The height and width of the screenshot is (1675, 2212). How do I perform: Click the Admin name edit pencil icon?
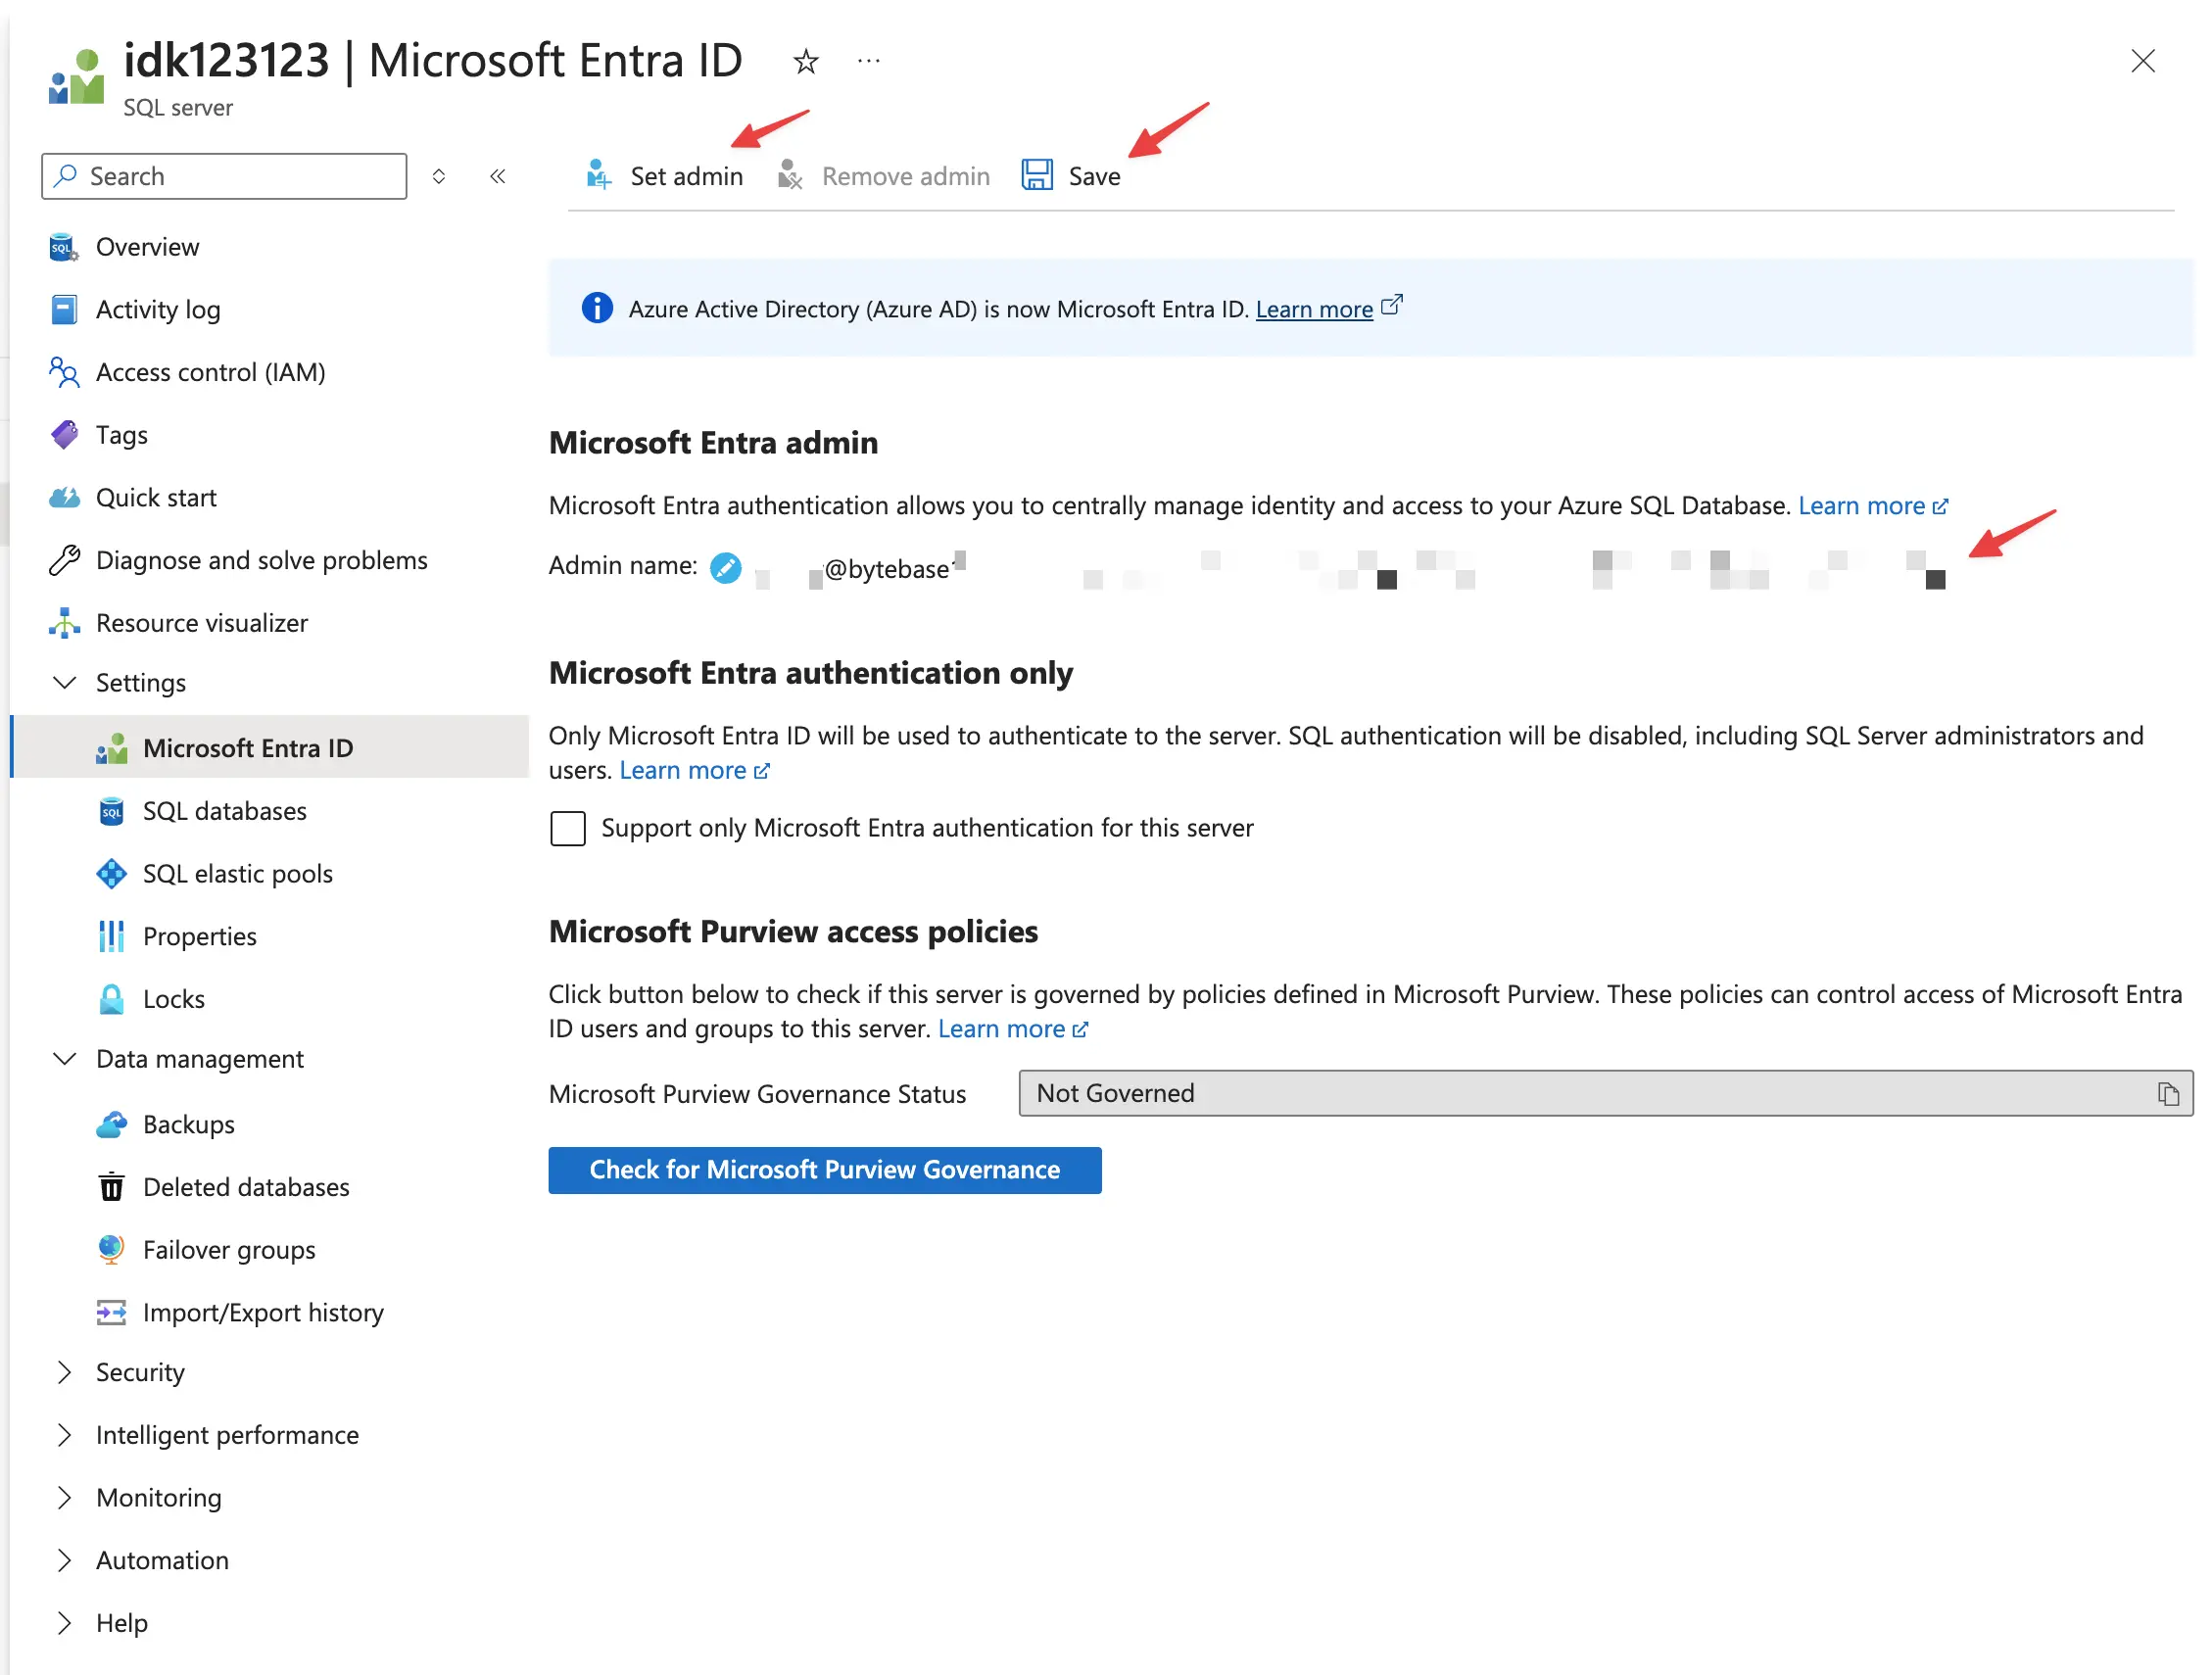click(725, 567)
